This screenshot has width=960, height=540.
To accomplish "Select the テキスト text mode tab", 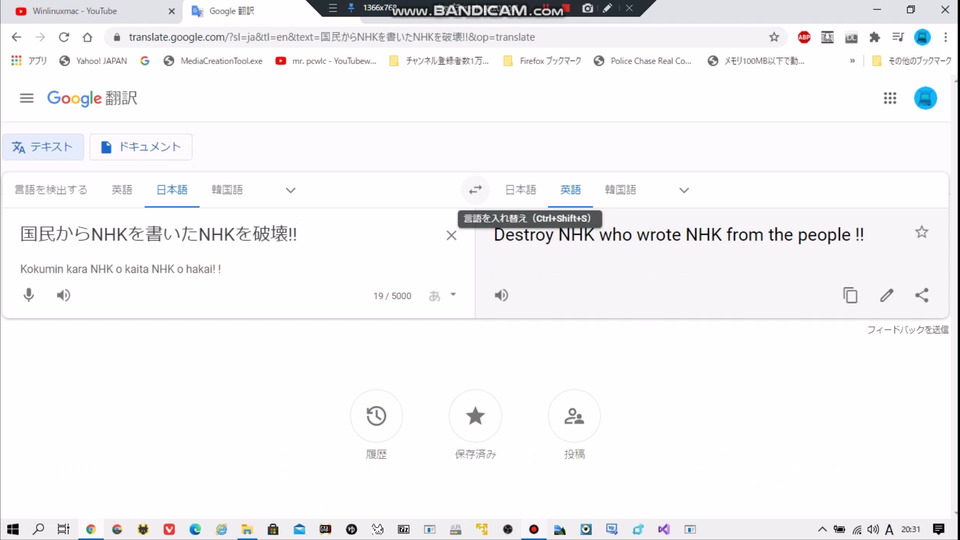I will coord(43,147).
